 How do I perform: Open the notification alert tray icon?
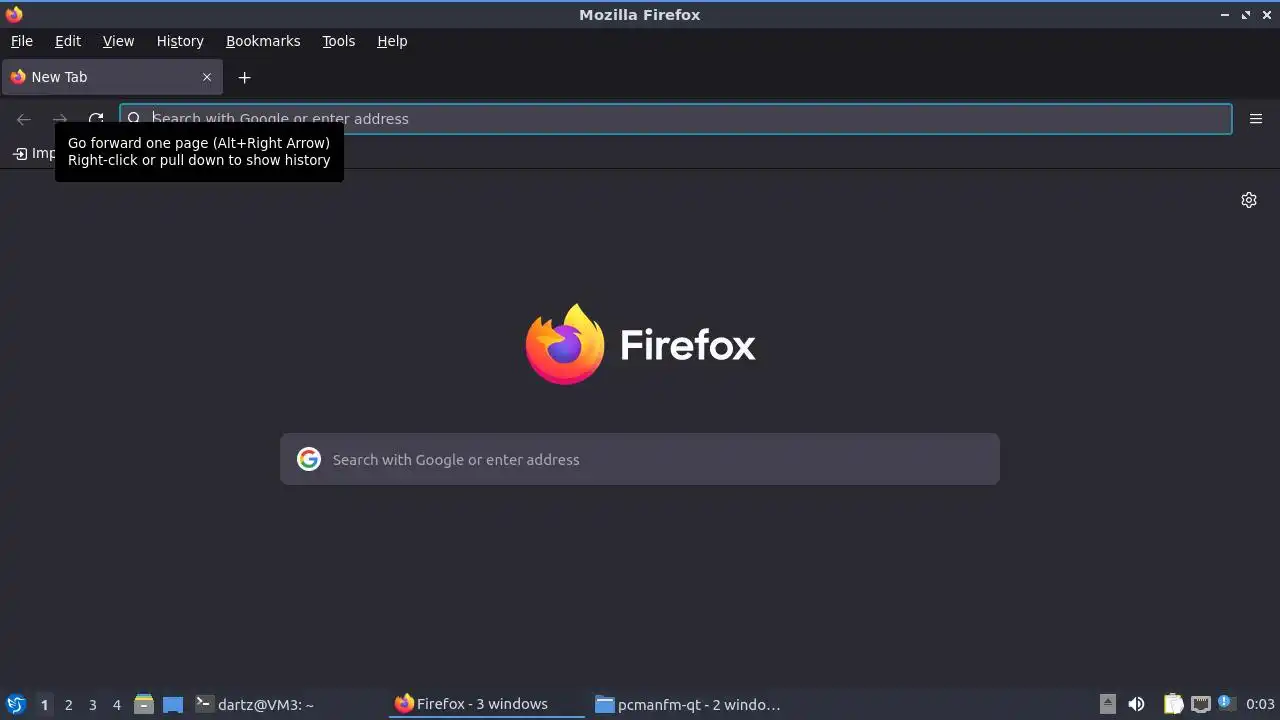tap(1226, 704)
